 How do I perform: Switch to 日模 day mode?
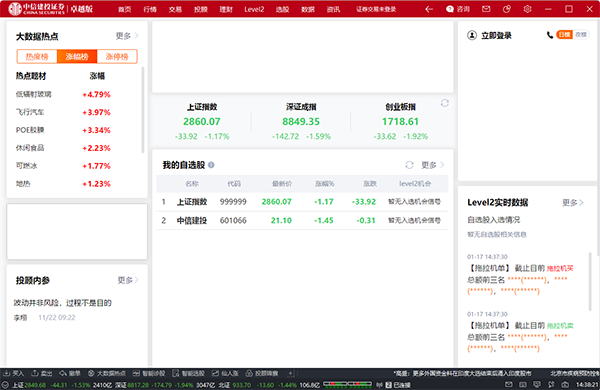[564, 35]
